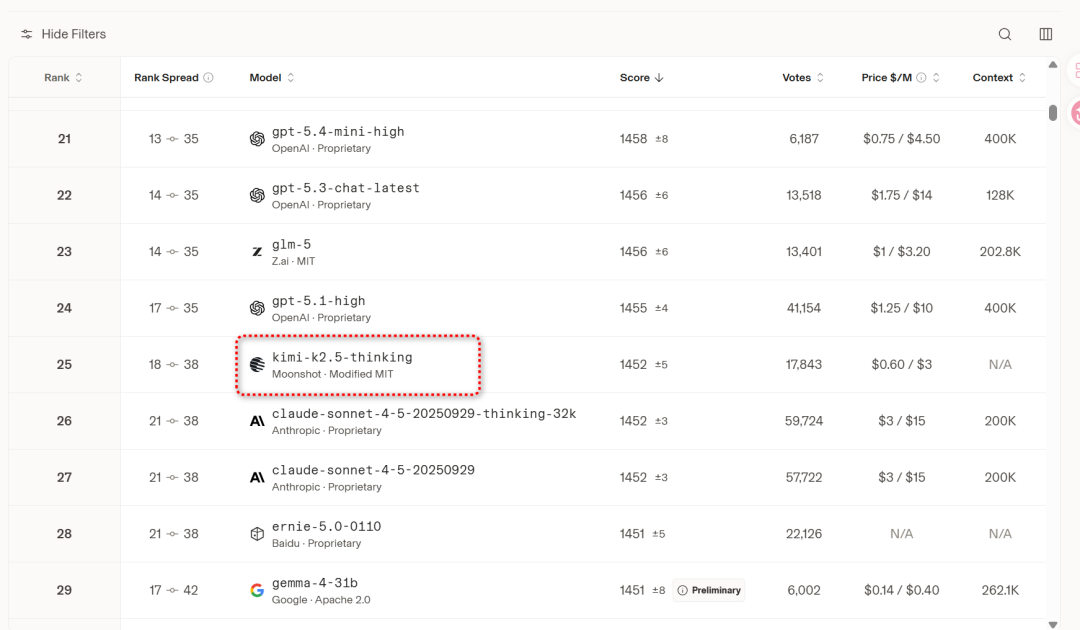Open the glm-5 model link
Viewport: 1080px width, 630px height.
click(291, 244)
